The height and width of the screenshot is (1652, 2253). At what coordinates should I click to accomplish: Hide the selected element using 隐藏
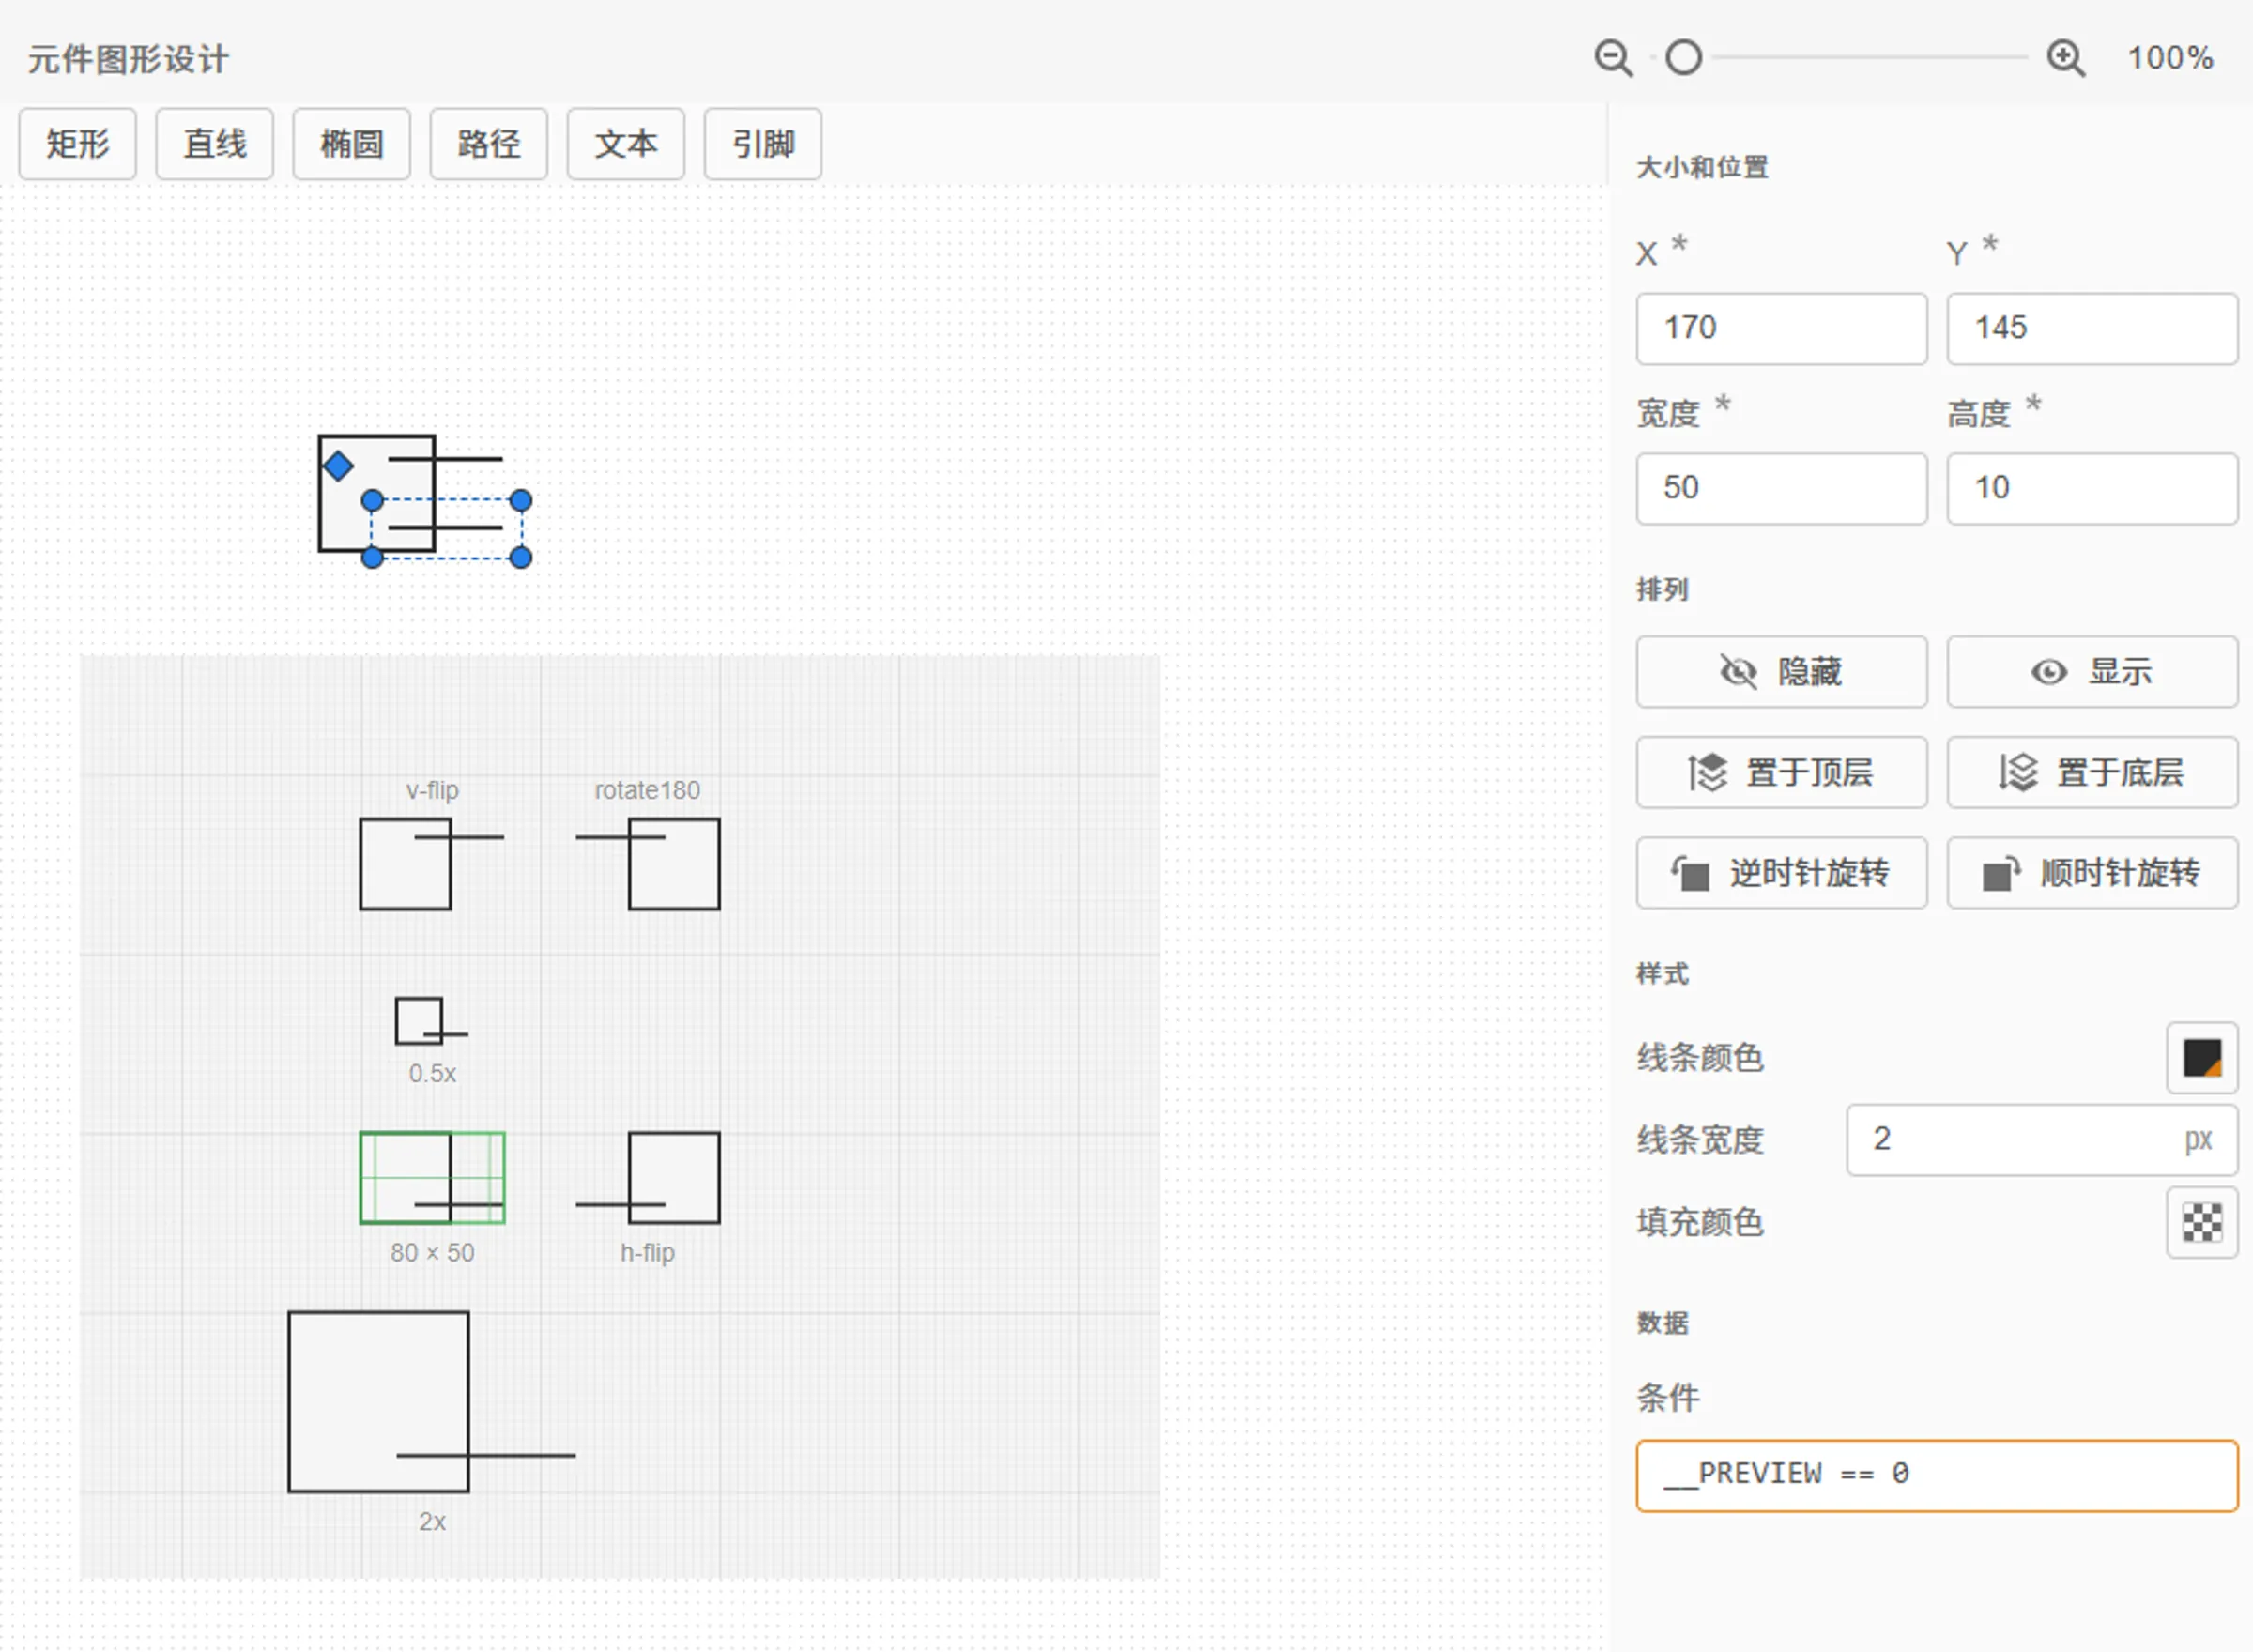(x=1781, y=672)
